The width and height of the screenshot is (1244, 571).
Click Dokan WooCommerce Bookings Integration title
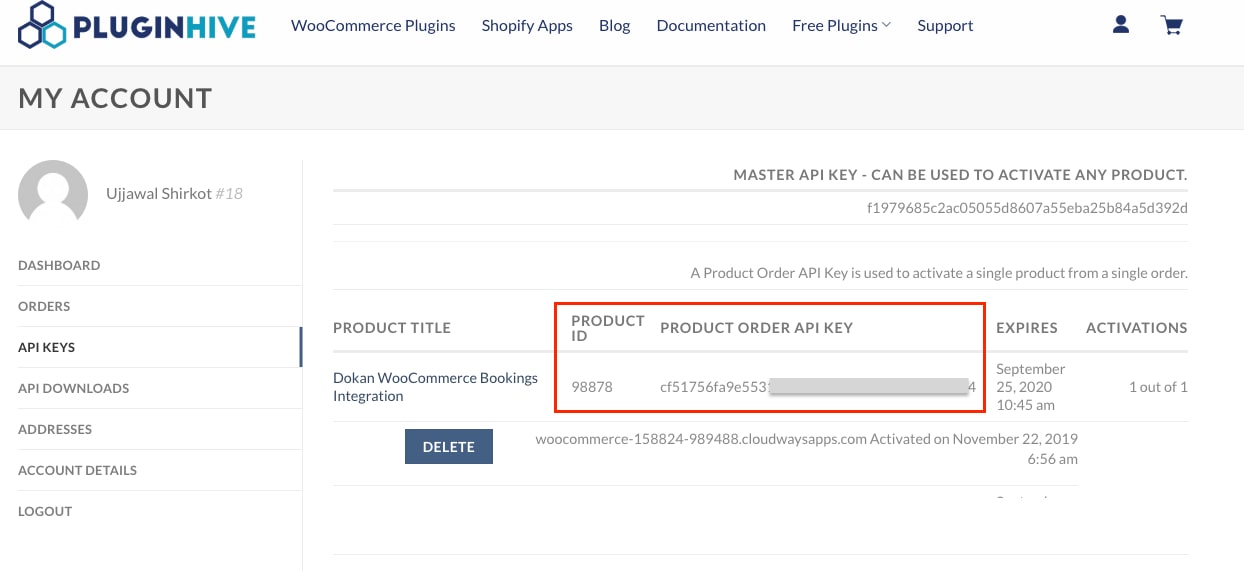point(435,387)
